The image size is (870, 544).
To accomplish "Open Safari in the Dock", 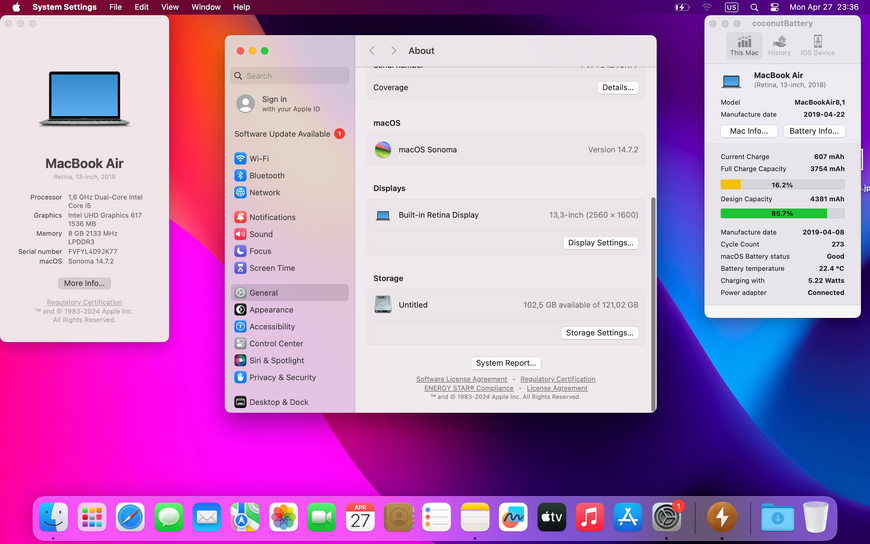I will point(130,517).
